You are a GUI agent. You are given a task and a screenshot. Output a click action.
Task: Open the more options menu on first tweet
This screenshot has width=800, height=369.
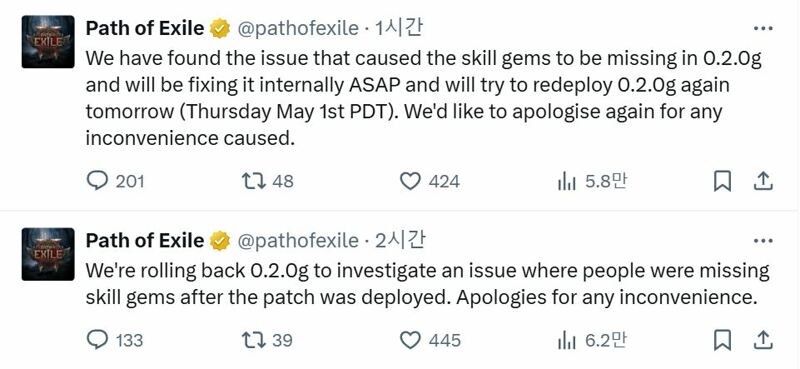763,29
